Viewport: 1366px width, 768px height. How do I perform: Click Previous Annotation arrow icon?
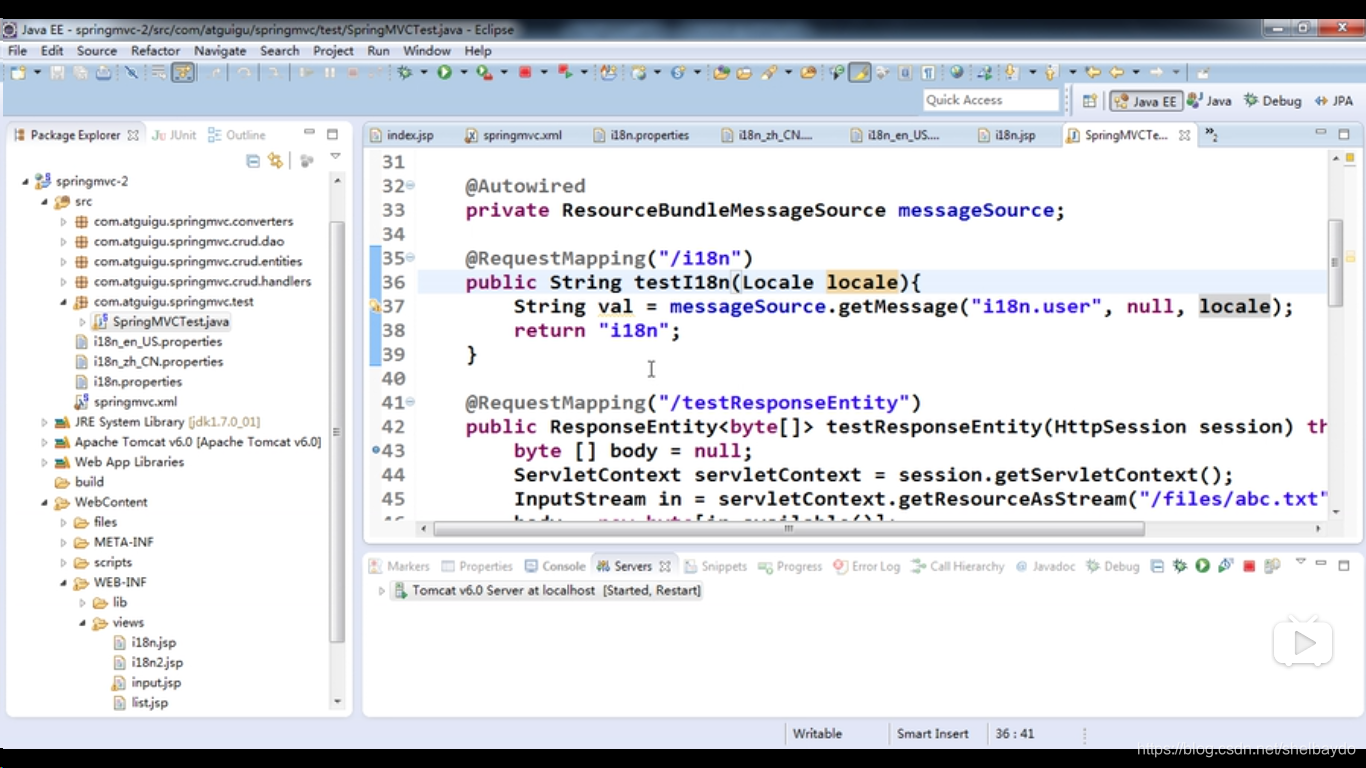coord(1050,72)
